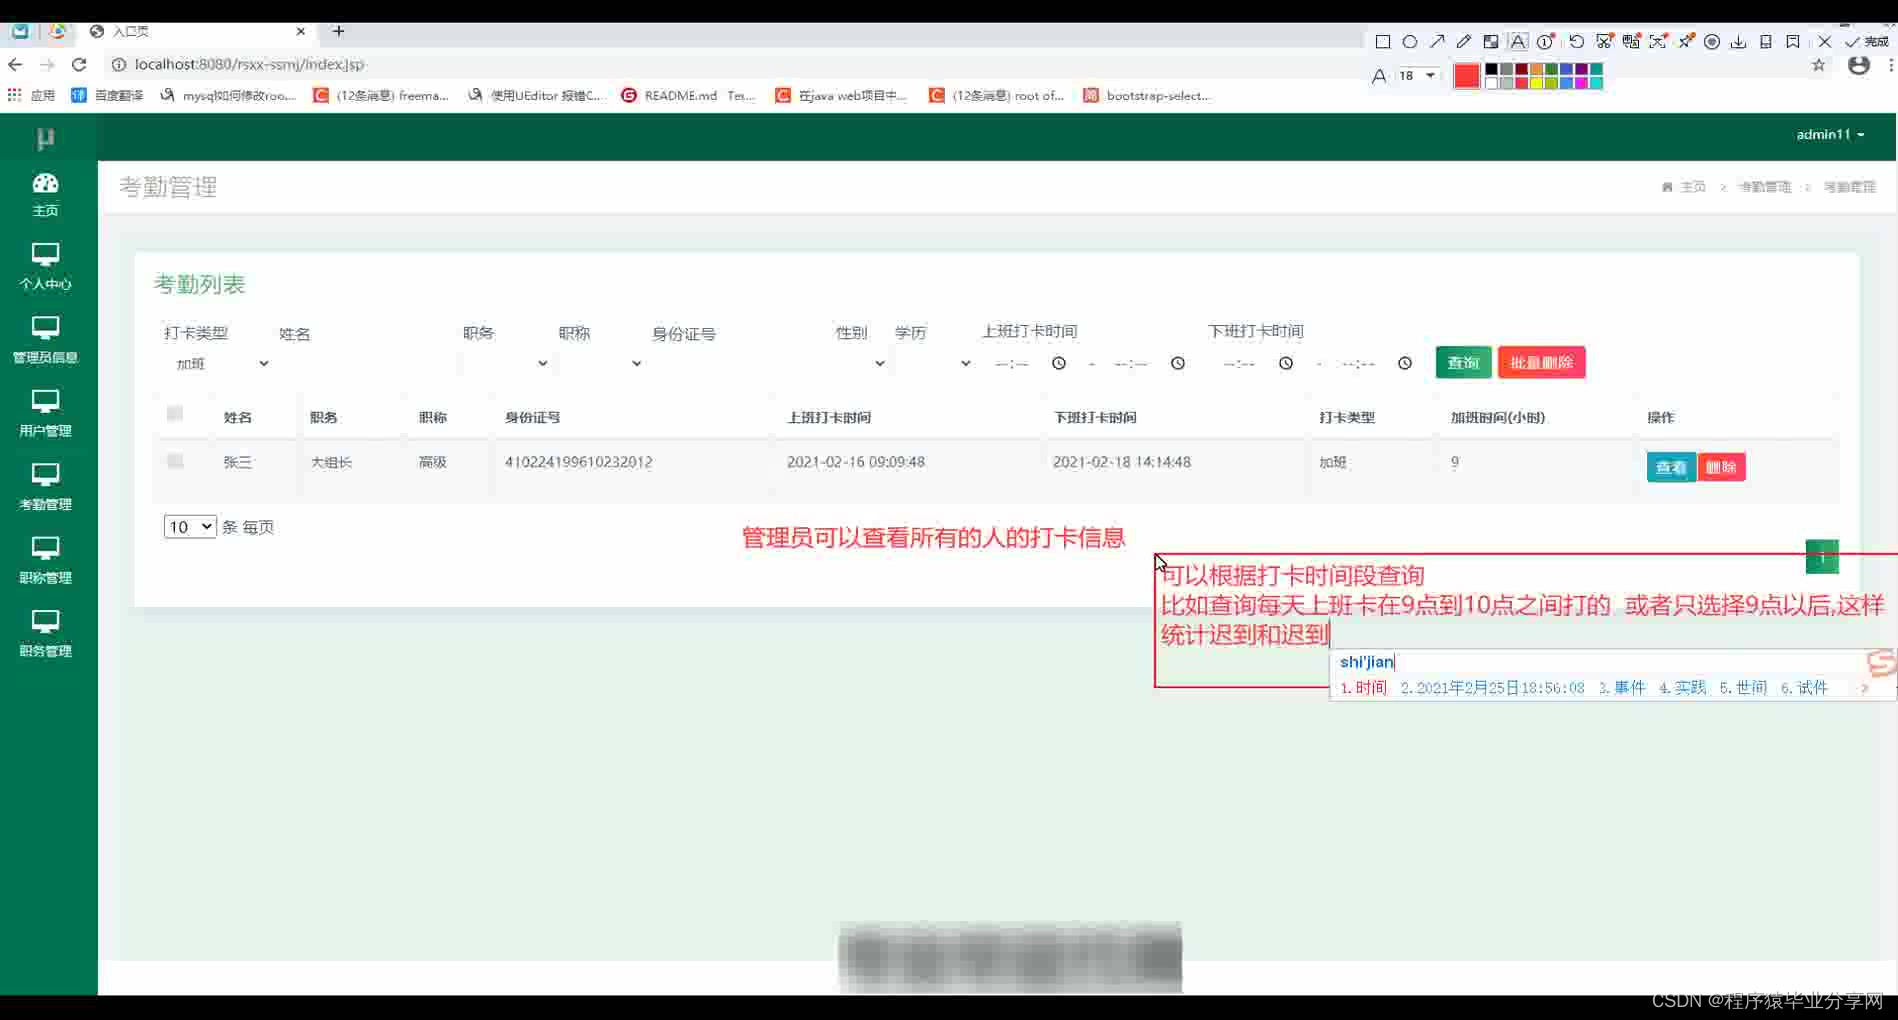Open 职务管理 in the sidebar
The height and width of the screenshot is (1020, 1898).
pyautogui.click(x=46, y=634)
